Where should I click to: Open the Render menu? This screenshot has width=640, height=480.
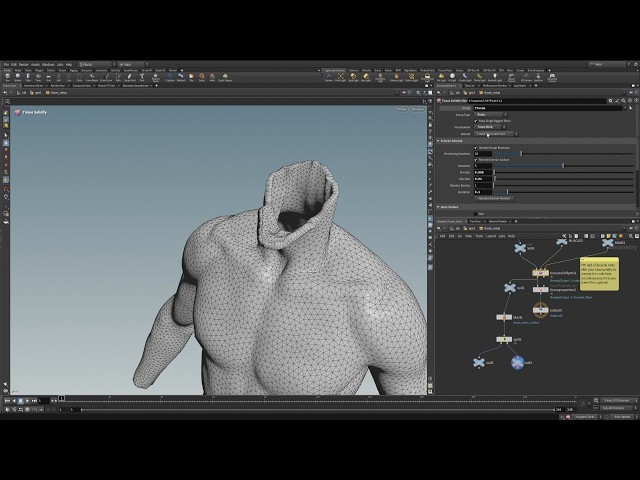pos(24,64)
